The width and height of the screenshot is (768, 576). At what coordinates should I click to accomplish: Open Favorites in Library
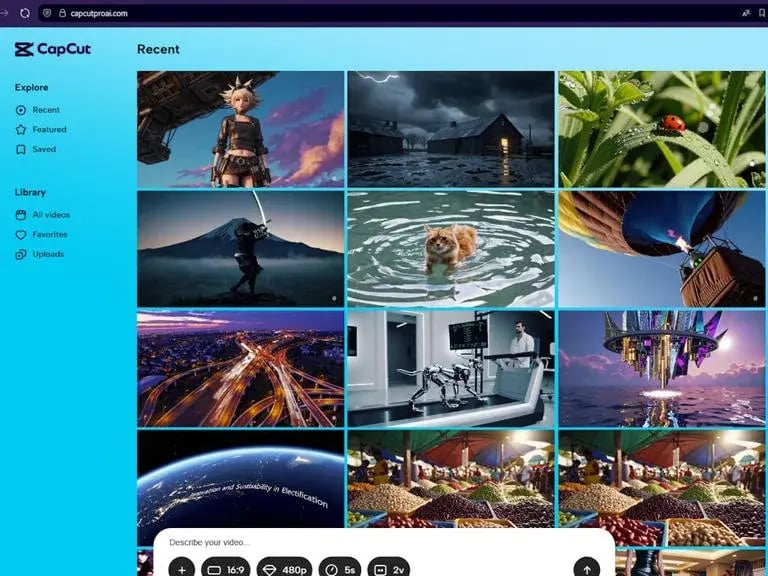click(x=41, y=235)
